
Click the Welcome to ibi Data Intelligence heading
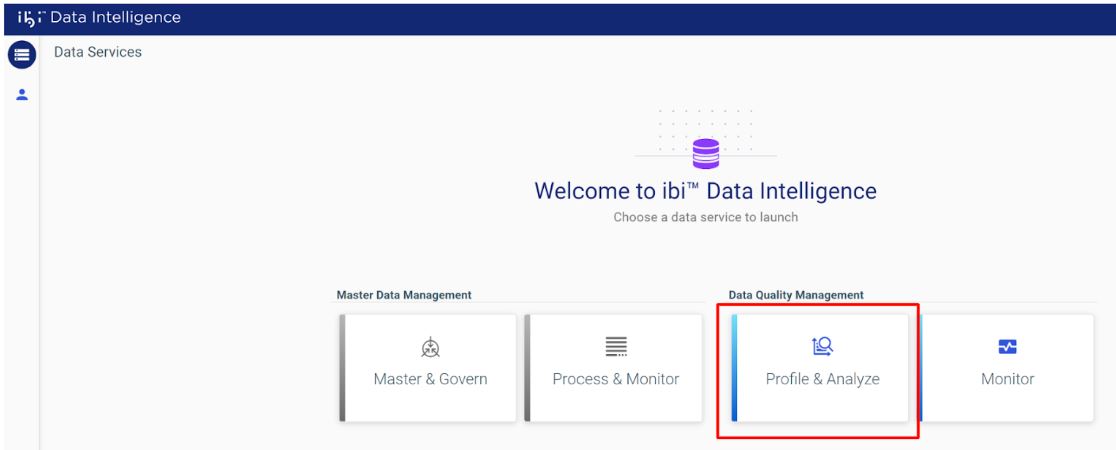pos(705,191)
